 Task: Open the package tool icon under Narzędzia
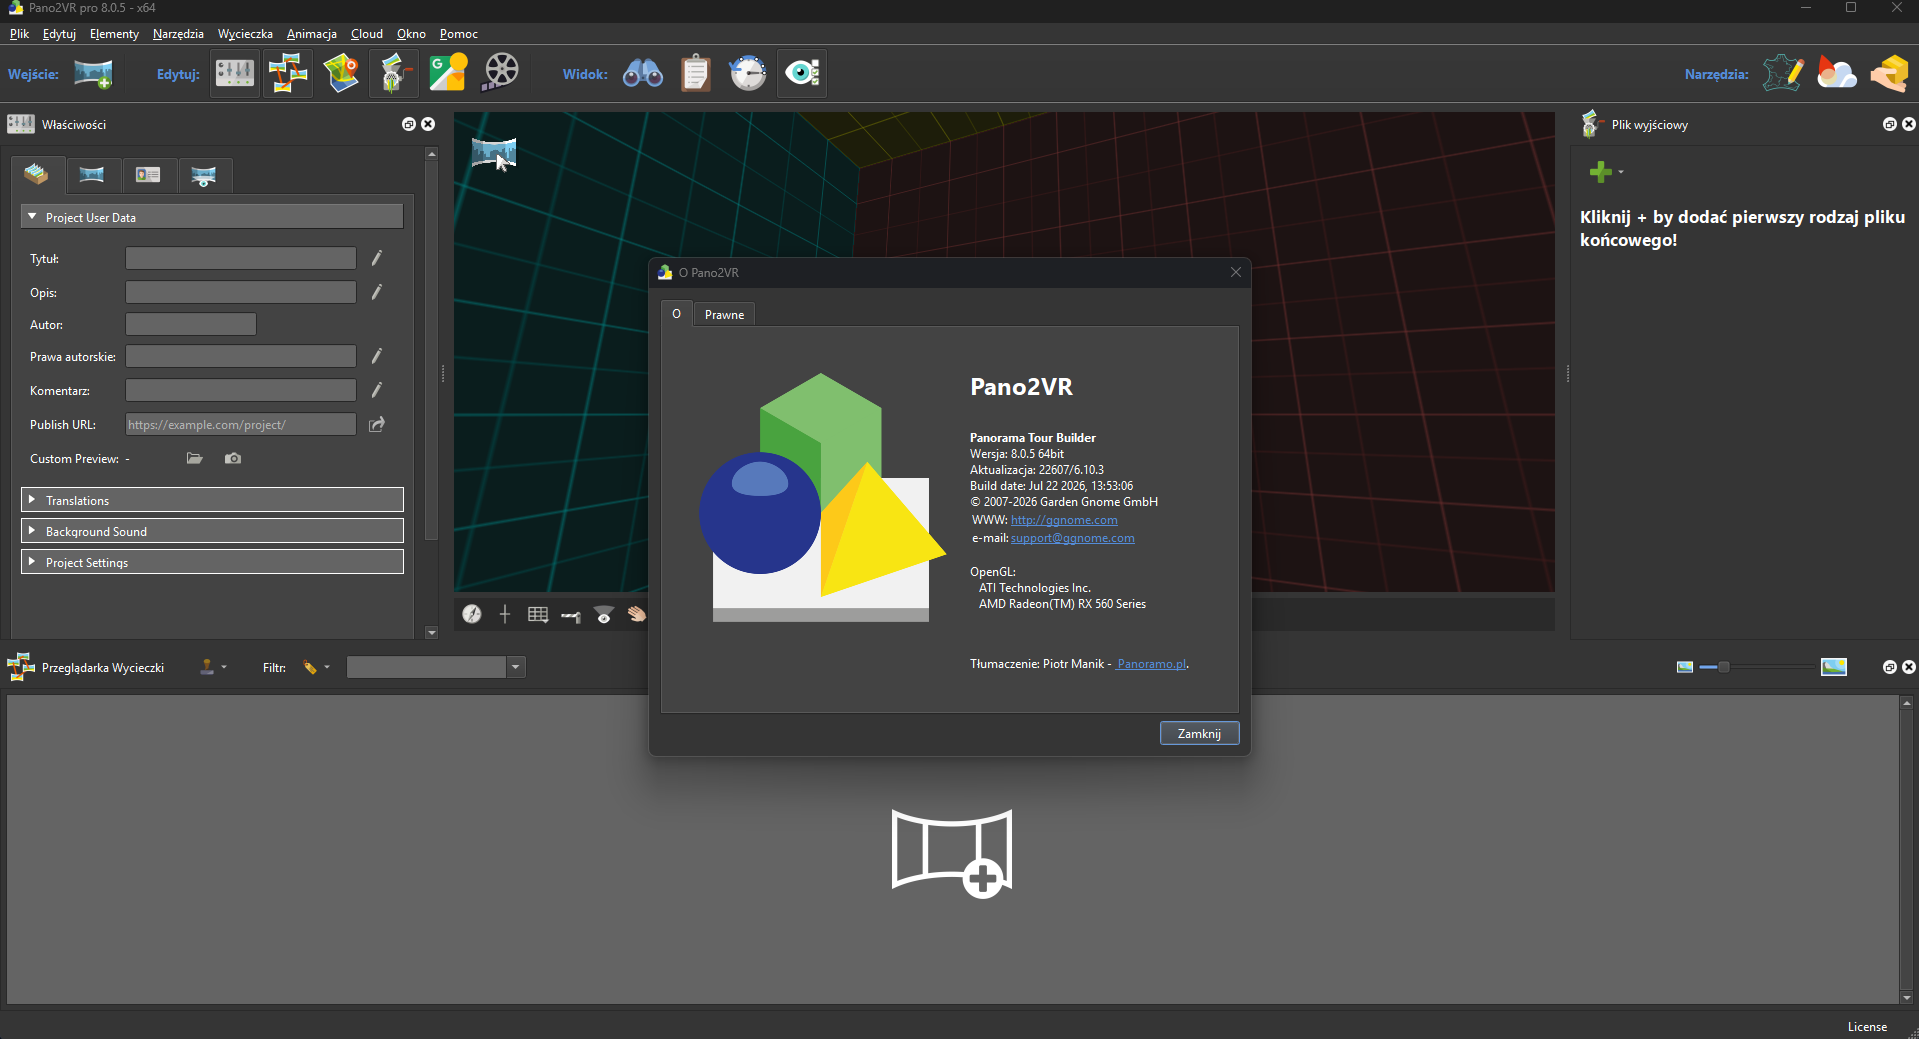coord(1889,74)
